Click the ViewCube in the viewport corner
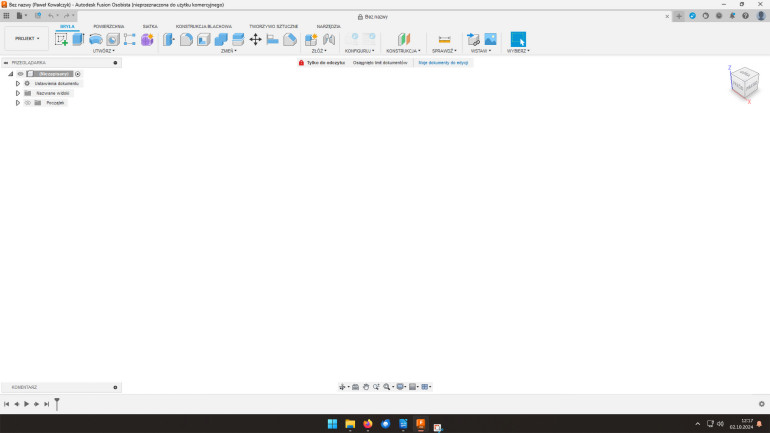This screenshot has width=770, height=433. point(743,85)
